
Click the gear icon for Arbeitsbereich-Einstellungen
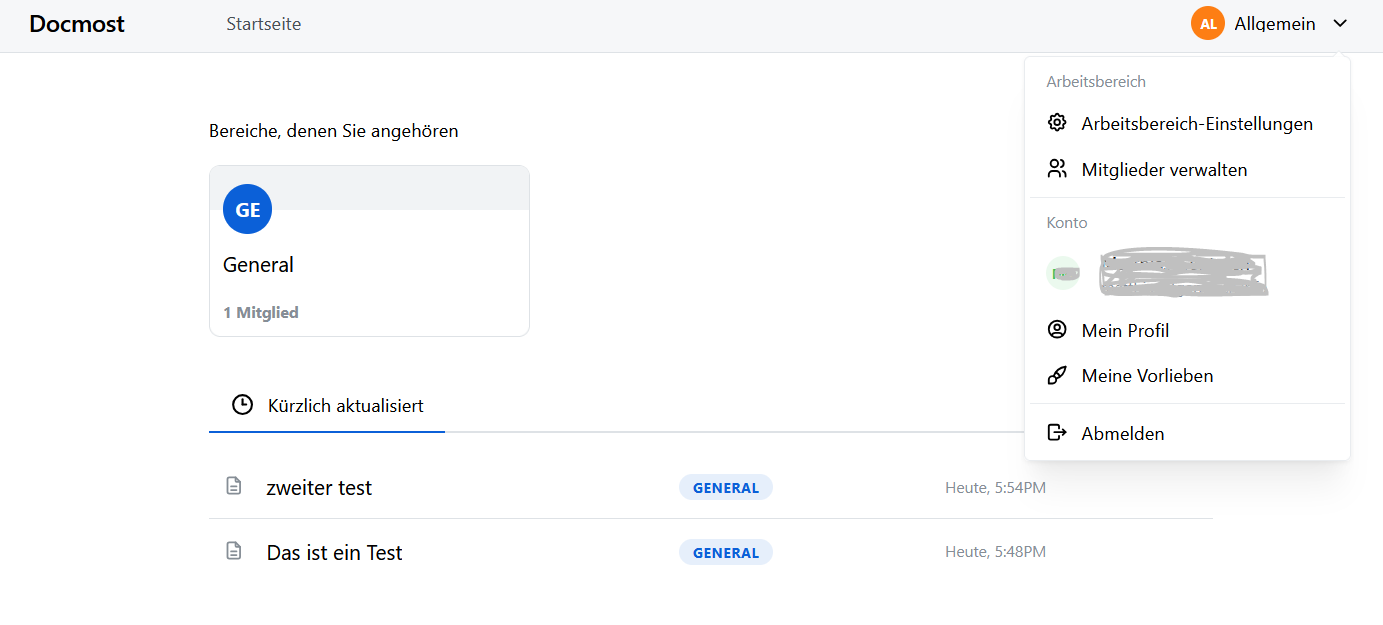(x=1057, y=123)
